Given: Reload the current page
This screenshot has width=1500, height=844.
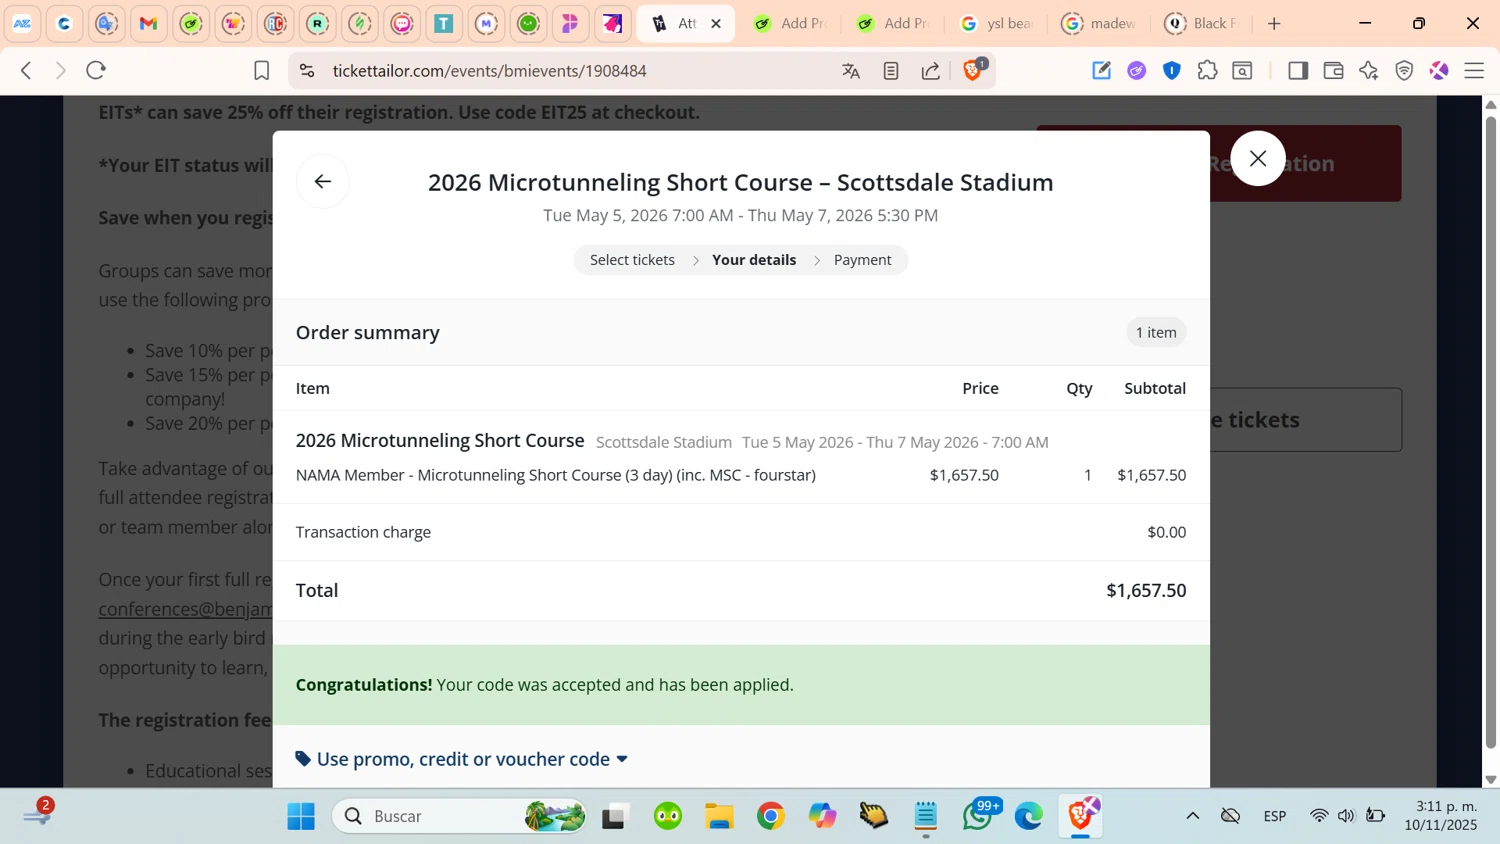Looking at the screenshot, I should point(96,70).
